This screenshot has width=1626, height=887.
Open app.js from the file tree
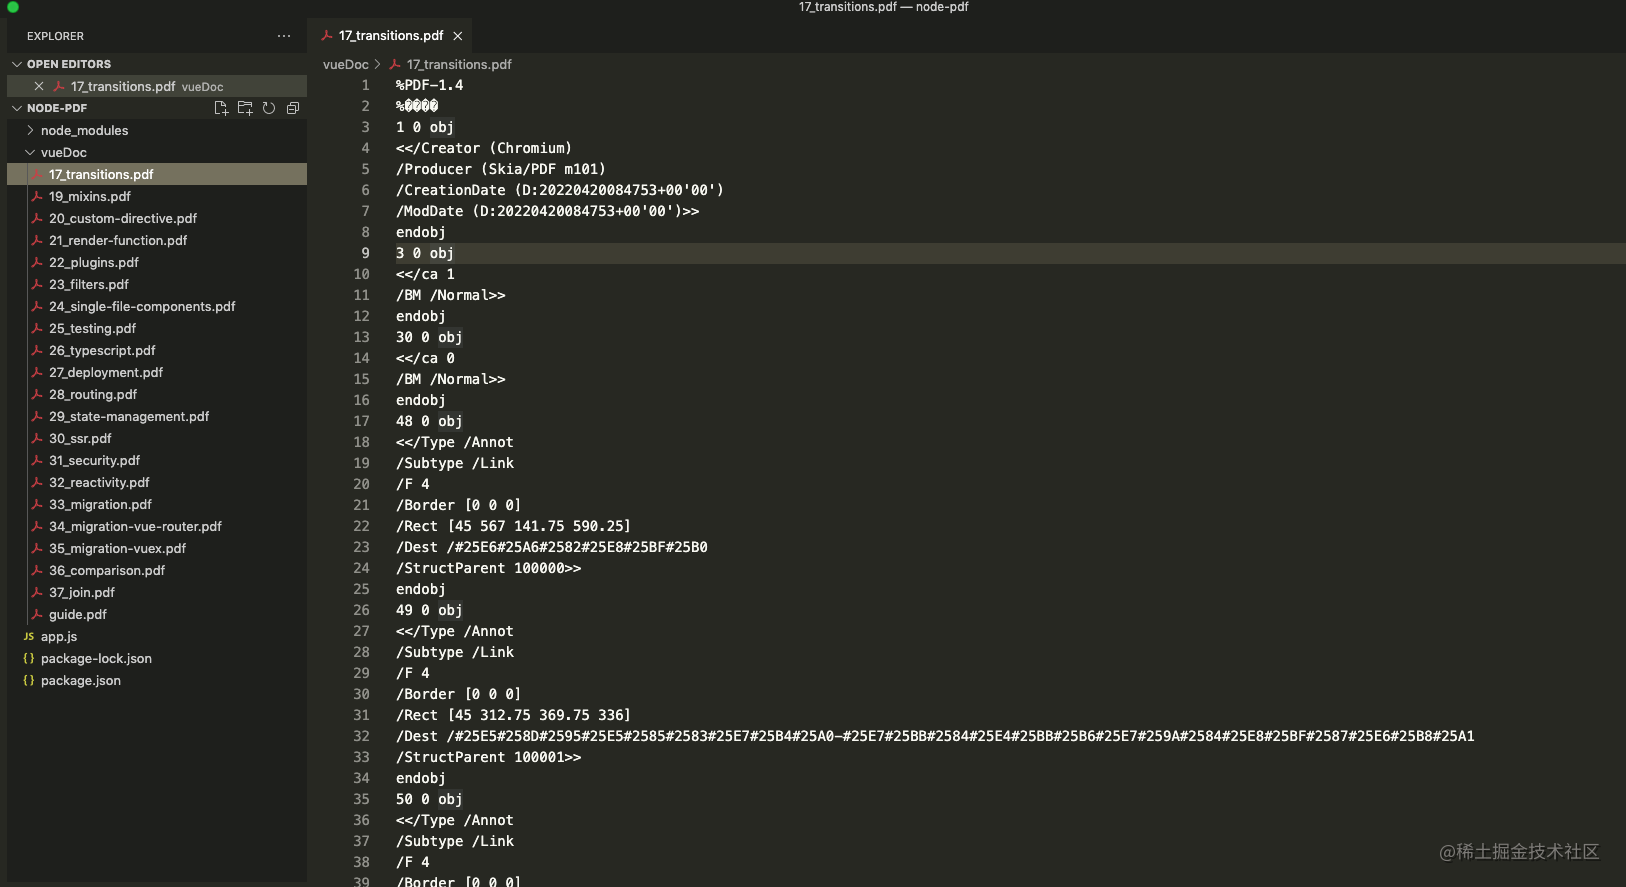[59, 637]
